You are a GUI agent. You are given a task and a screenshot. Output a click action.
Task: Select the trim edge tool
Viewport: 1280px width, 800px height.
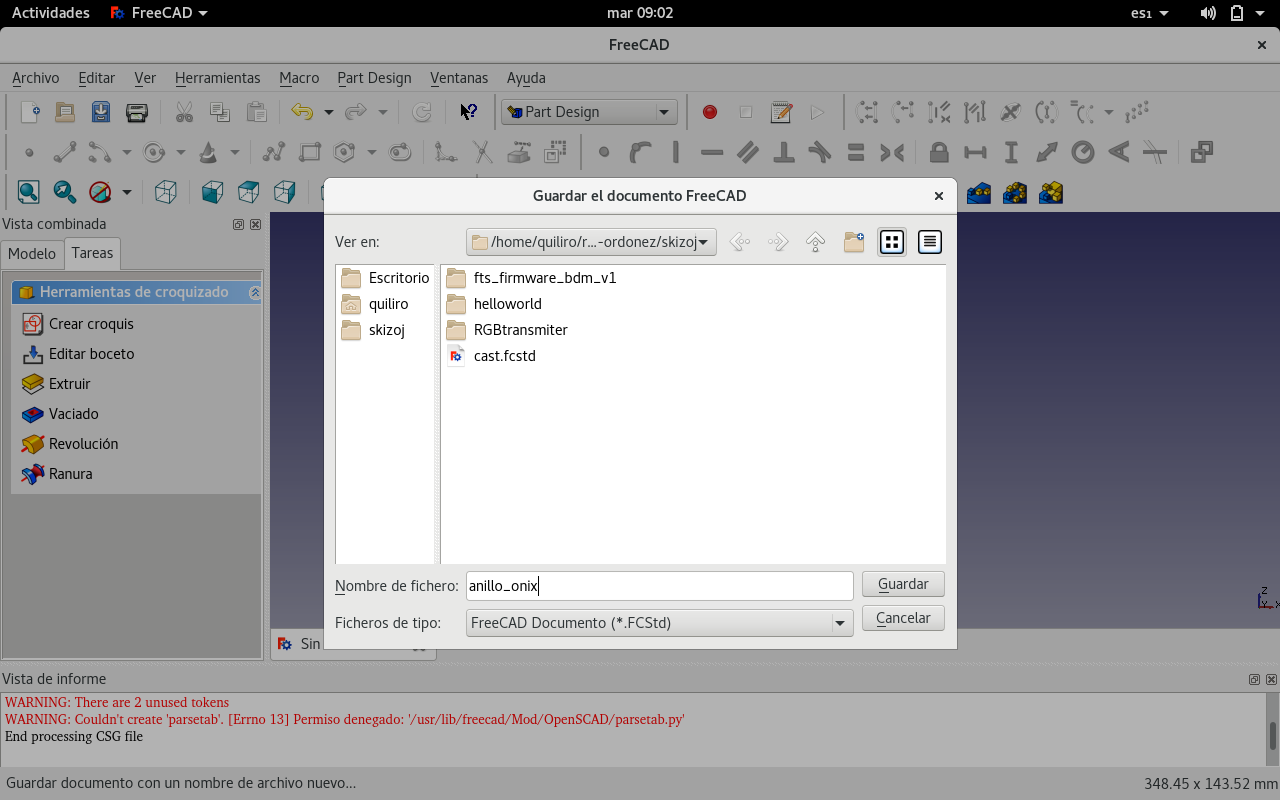[x=482, y=153]
